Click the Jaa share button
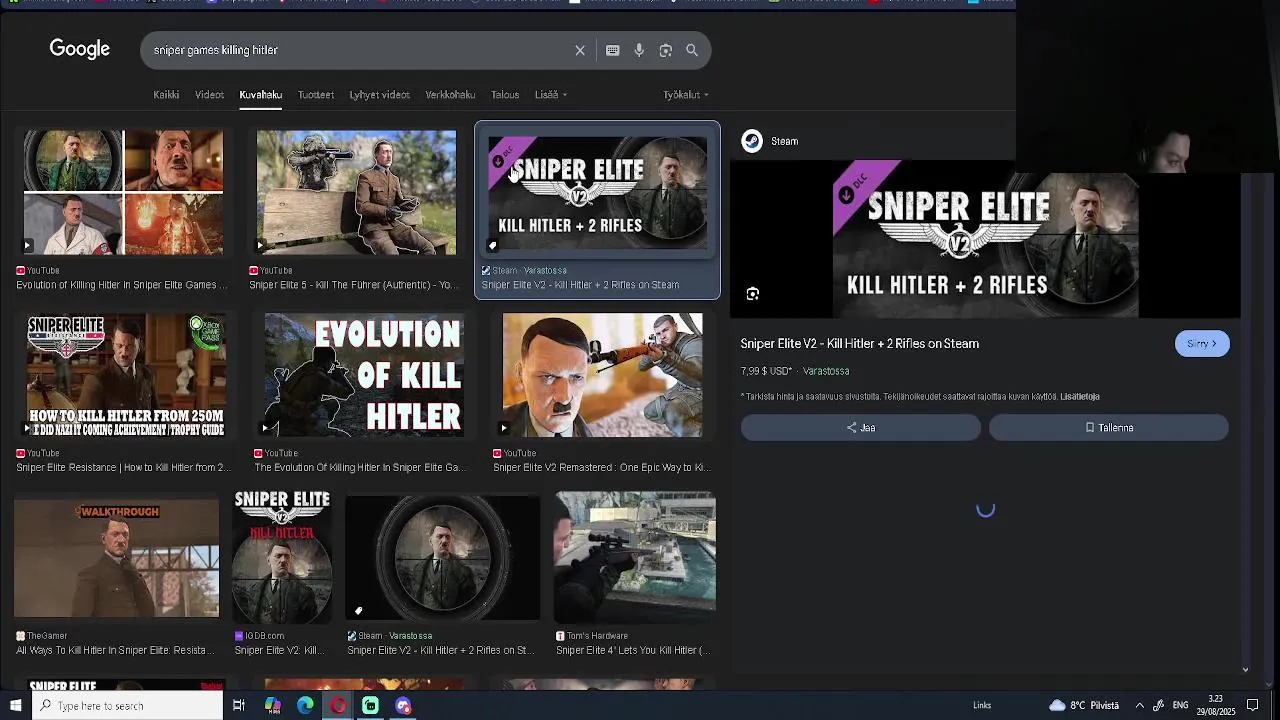1280x720 pixels. click(x=861, y=428)
